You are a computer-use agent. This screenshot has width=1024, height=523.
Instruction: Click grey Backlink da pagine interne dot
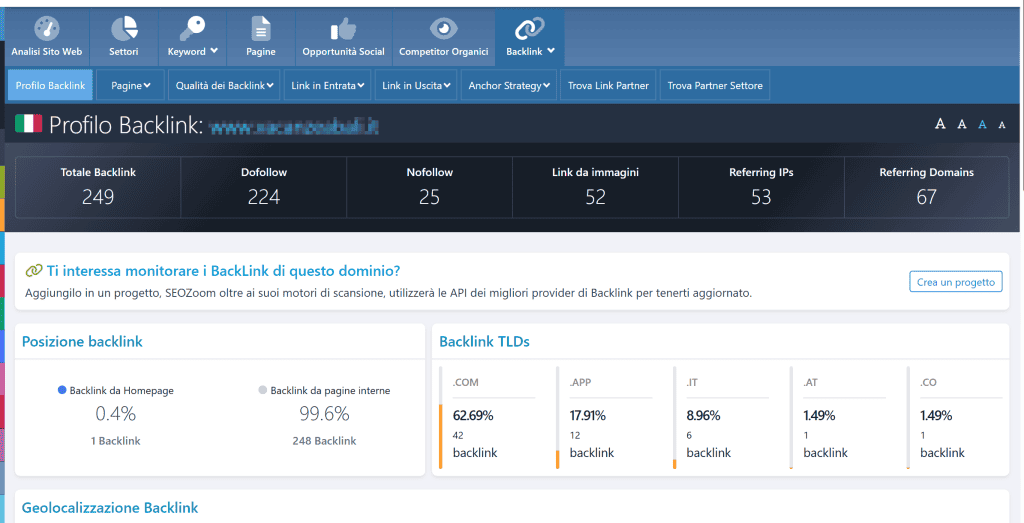pyautogui.click(x=263, y=390)
